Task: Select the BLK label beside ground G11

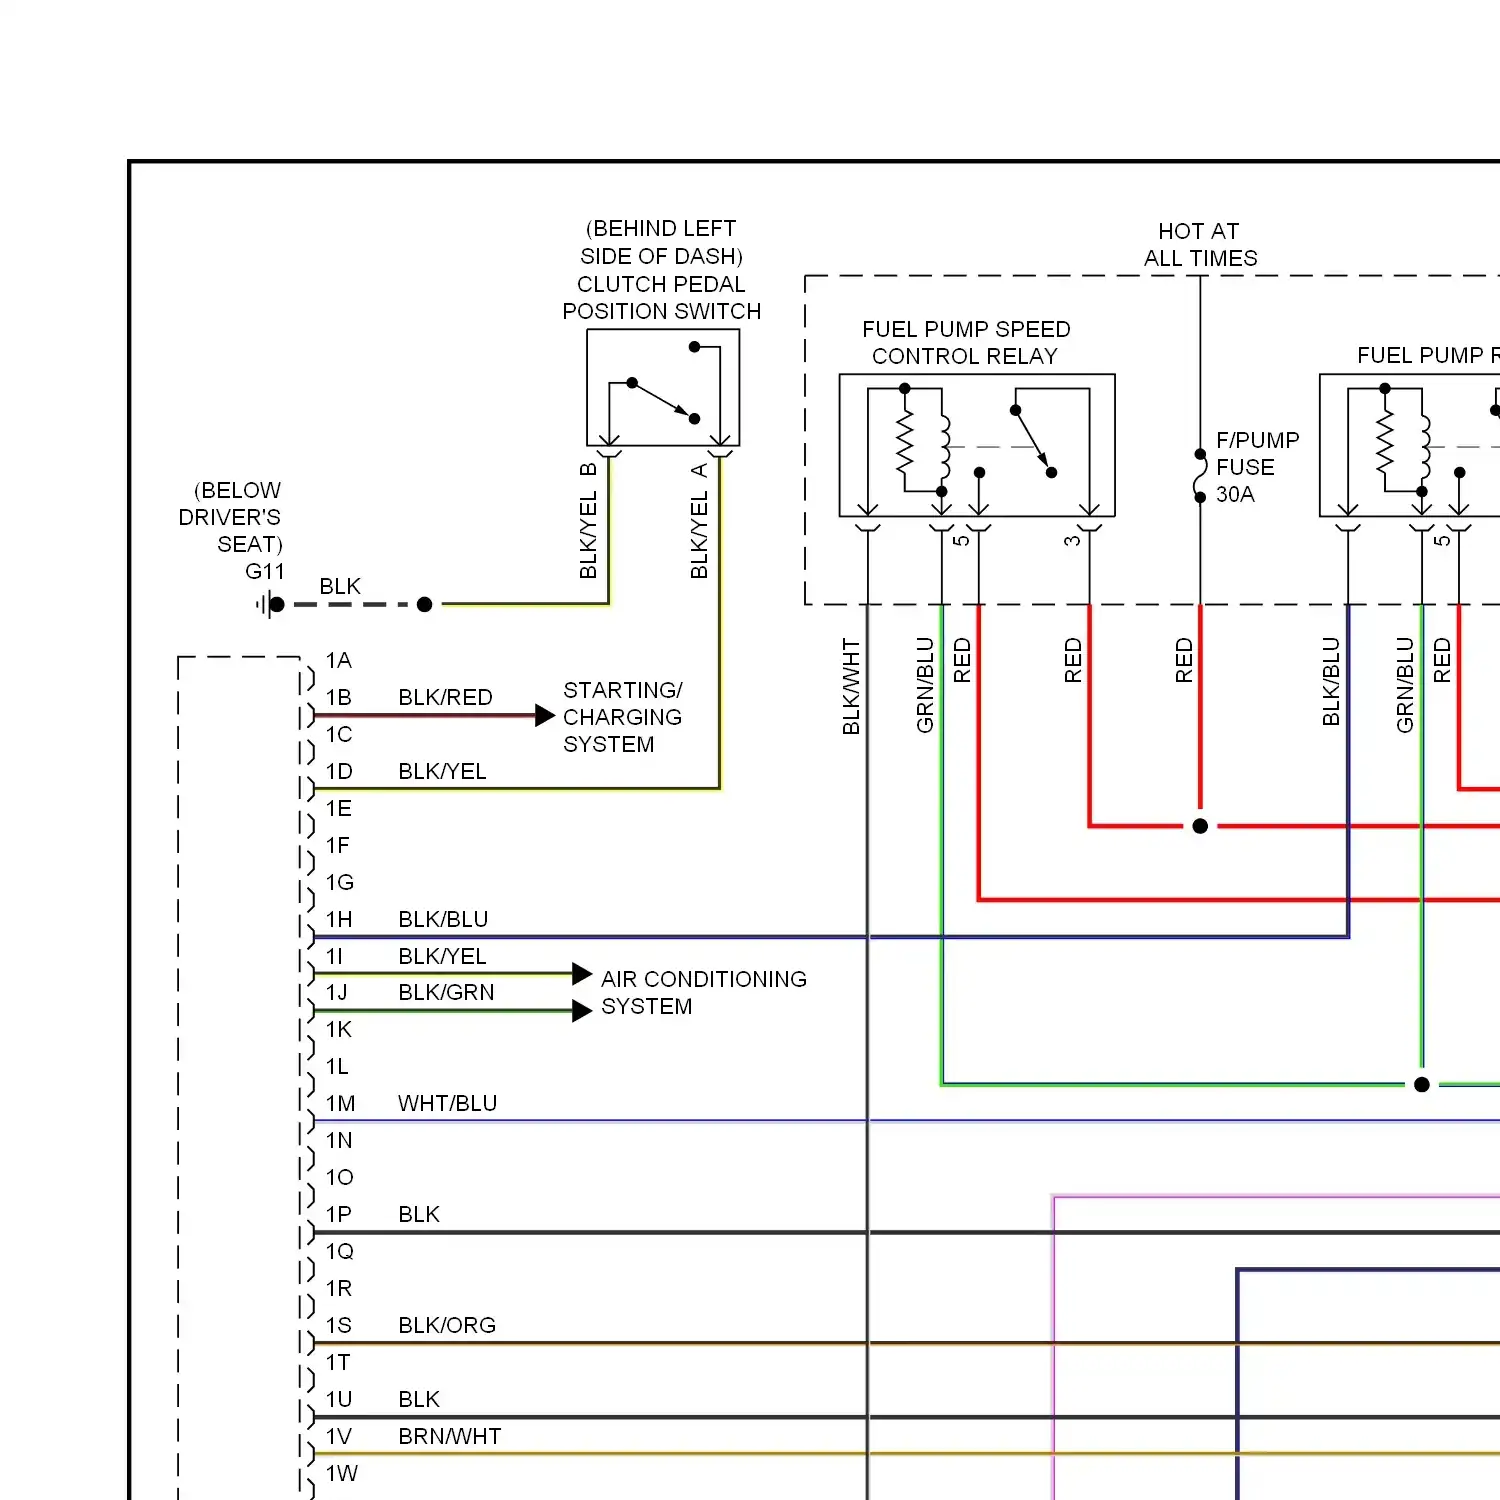Action: pyautogui.click(x=340, y=586)
